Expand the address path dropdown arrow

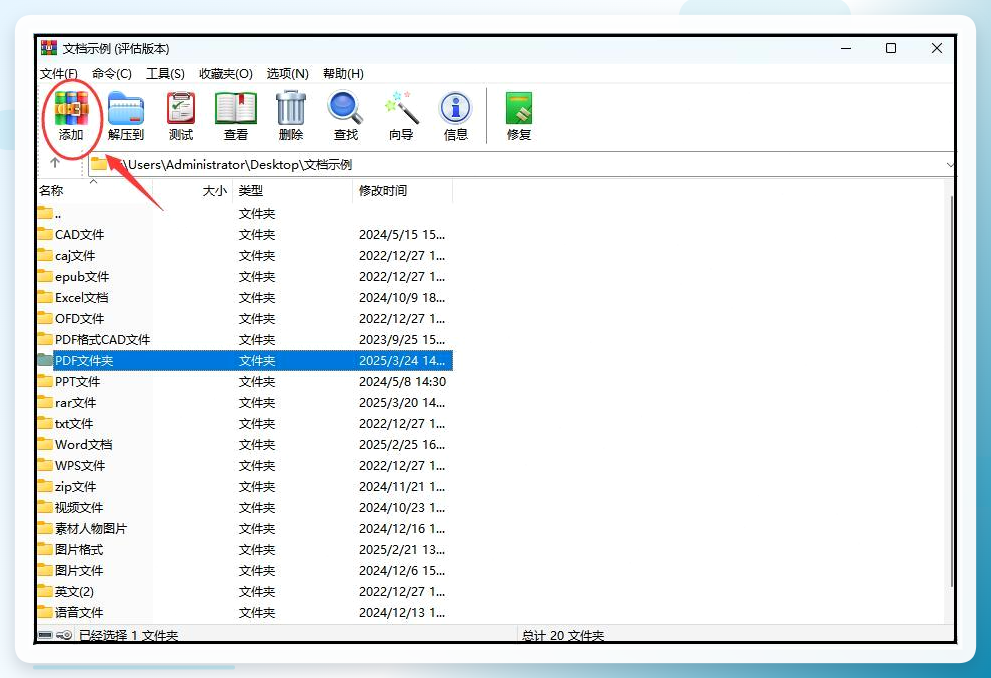[949, 165]
